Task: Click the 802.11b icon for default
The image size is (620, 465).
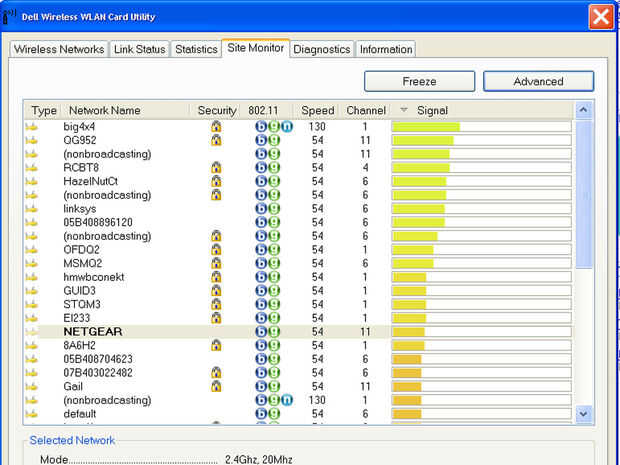Action: tap(261, 414)
